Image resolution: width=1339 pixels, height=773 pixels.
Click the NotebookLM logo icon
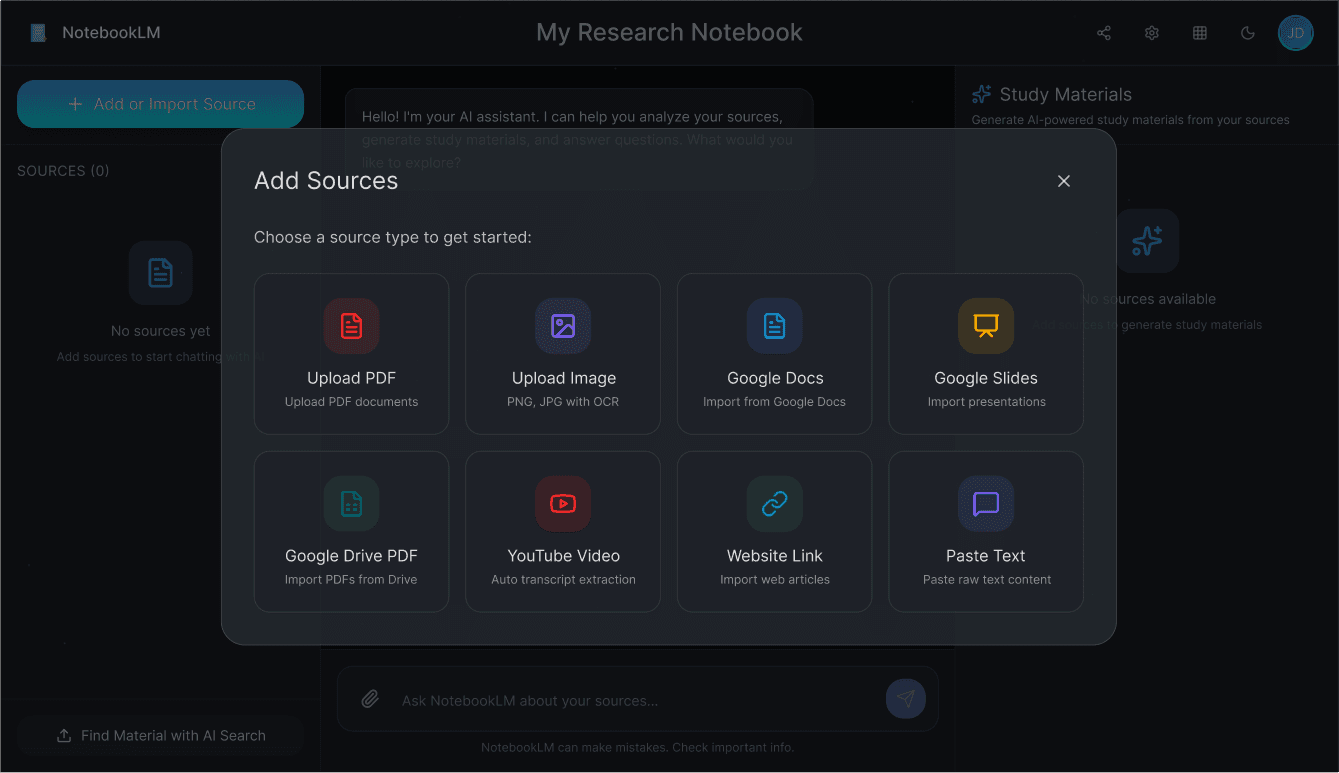(x=38, y=33)
